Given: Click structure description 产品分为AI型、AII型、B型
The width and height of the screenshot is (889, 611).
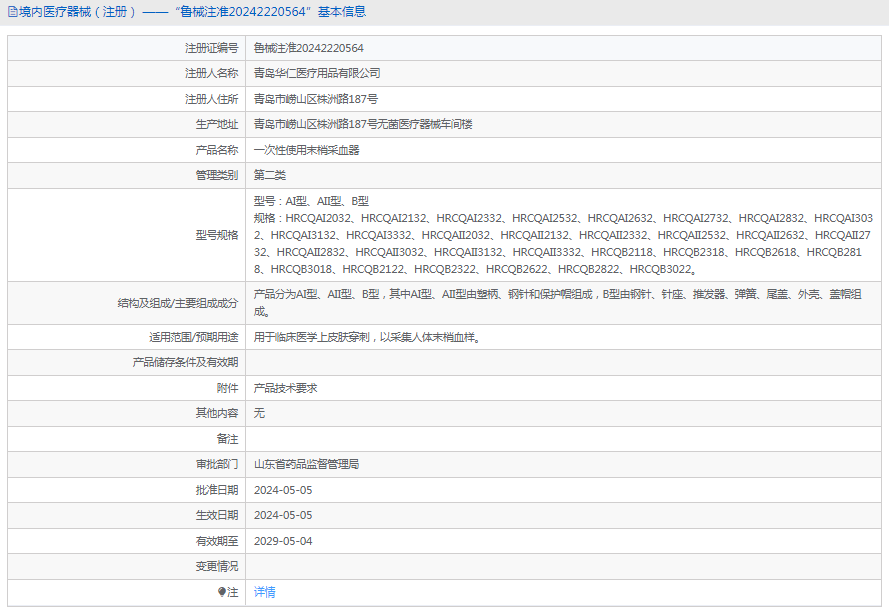Looking at the screenshot, I should click(557, 303).
